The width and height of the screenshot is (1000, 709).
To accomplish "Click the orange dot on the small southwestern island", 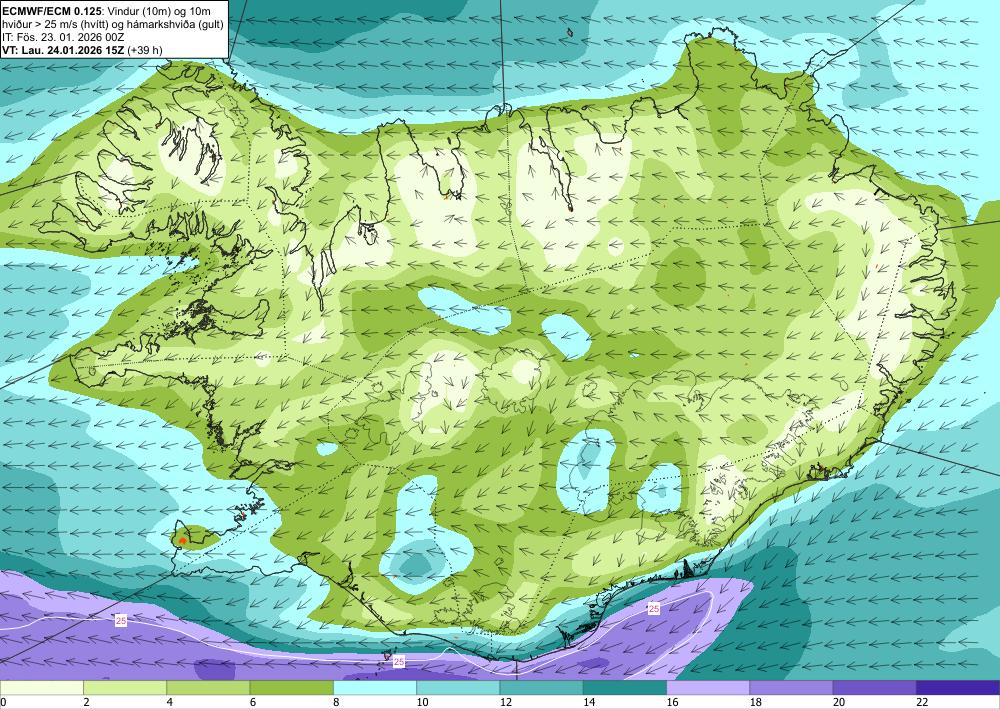I will pos(183,541).
